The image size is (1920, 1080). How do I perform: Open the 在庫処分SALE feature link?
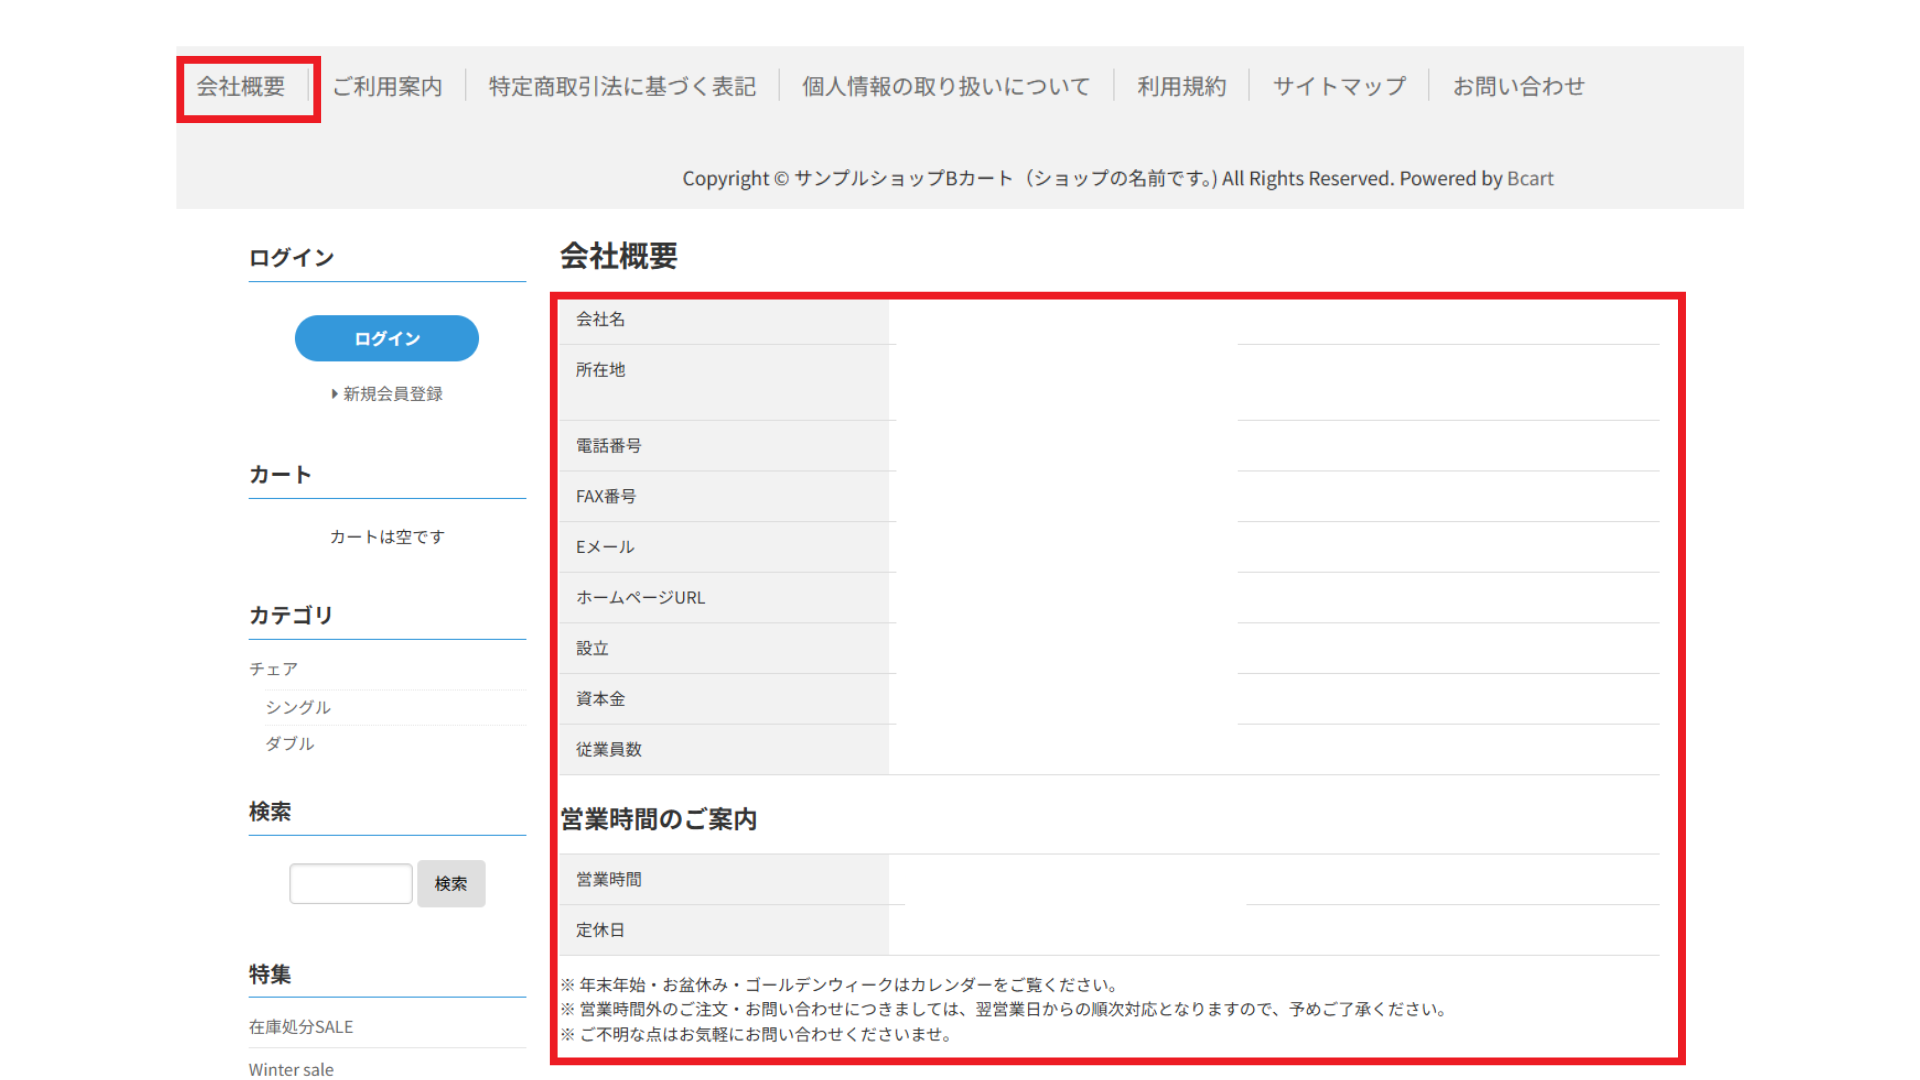coord(301,1027)
